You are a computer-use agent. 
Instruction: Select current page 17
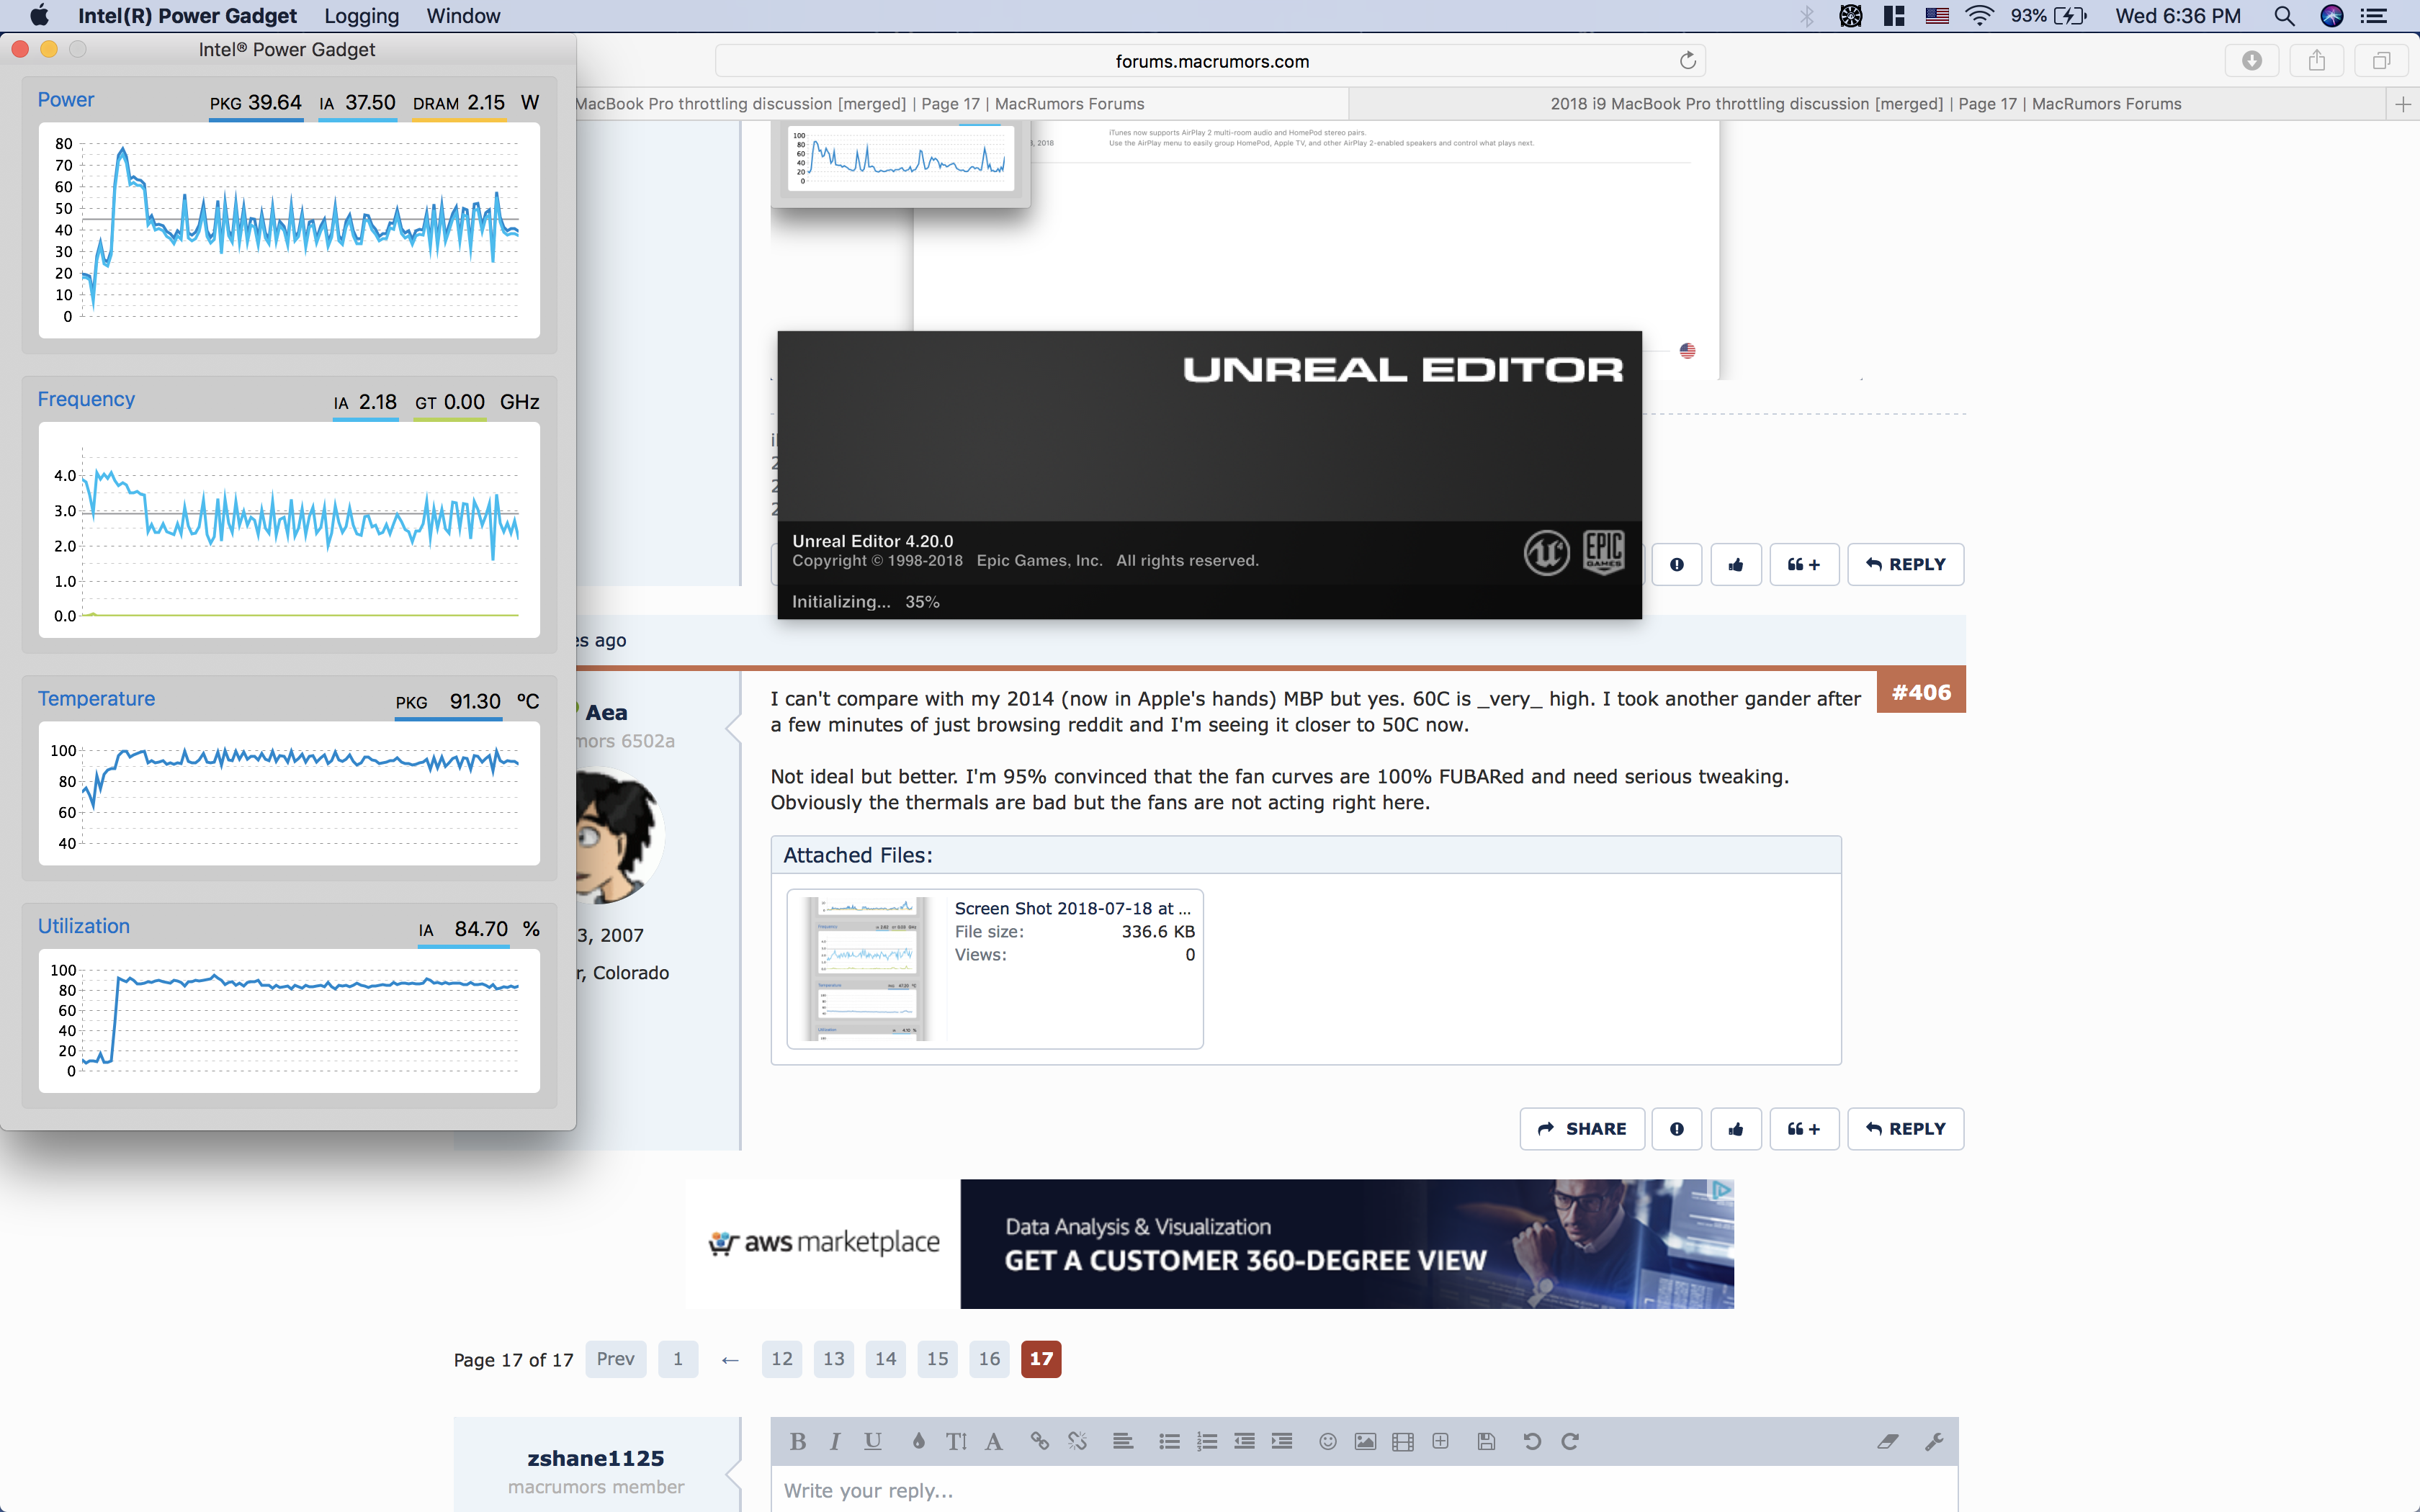coord(1041,1359)
